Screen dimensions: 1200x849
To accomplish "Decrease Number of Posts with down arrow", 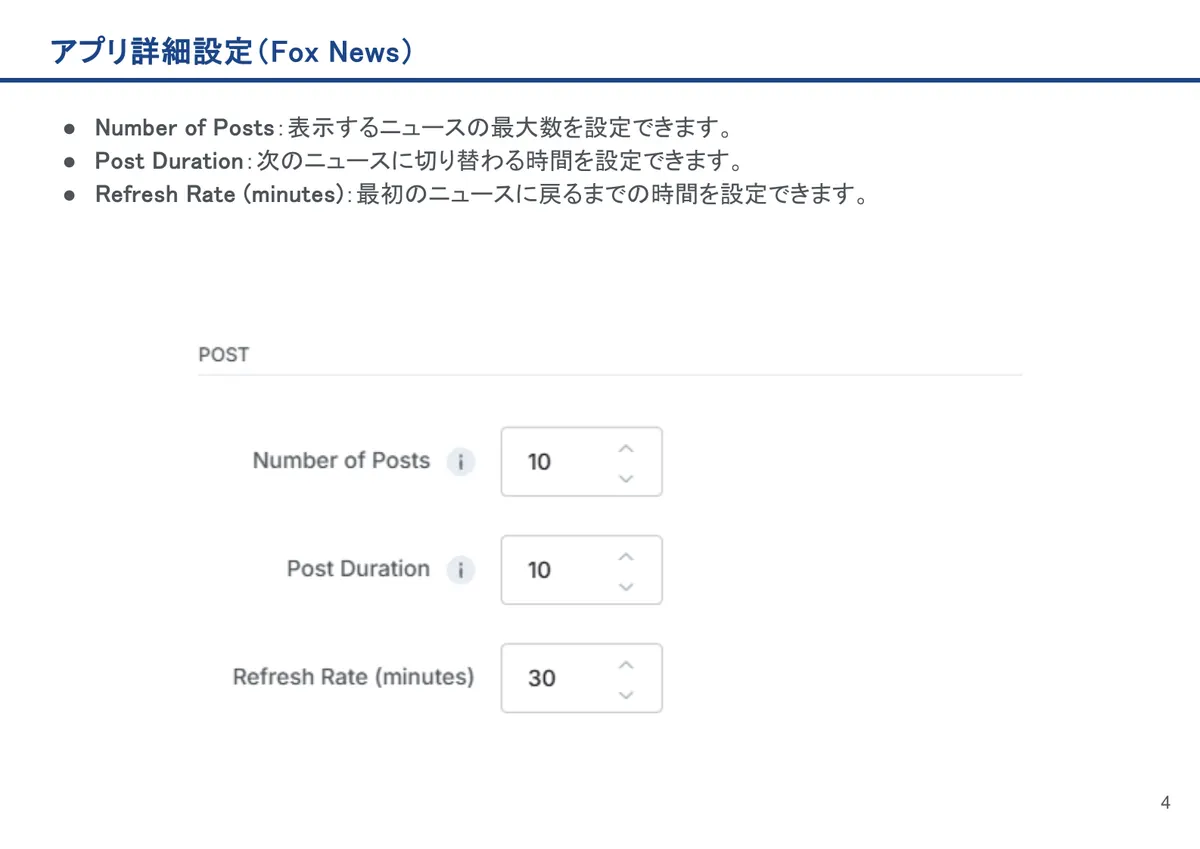I will click(626, 478).
